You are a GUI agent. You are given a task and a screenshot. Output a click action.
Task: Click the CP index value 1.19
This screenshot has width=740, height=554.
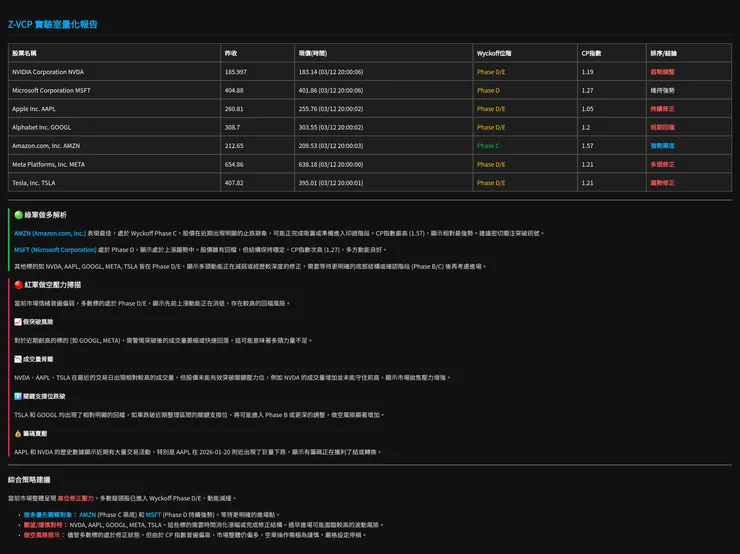click(x=587, y=72)
